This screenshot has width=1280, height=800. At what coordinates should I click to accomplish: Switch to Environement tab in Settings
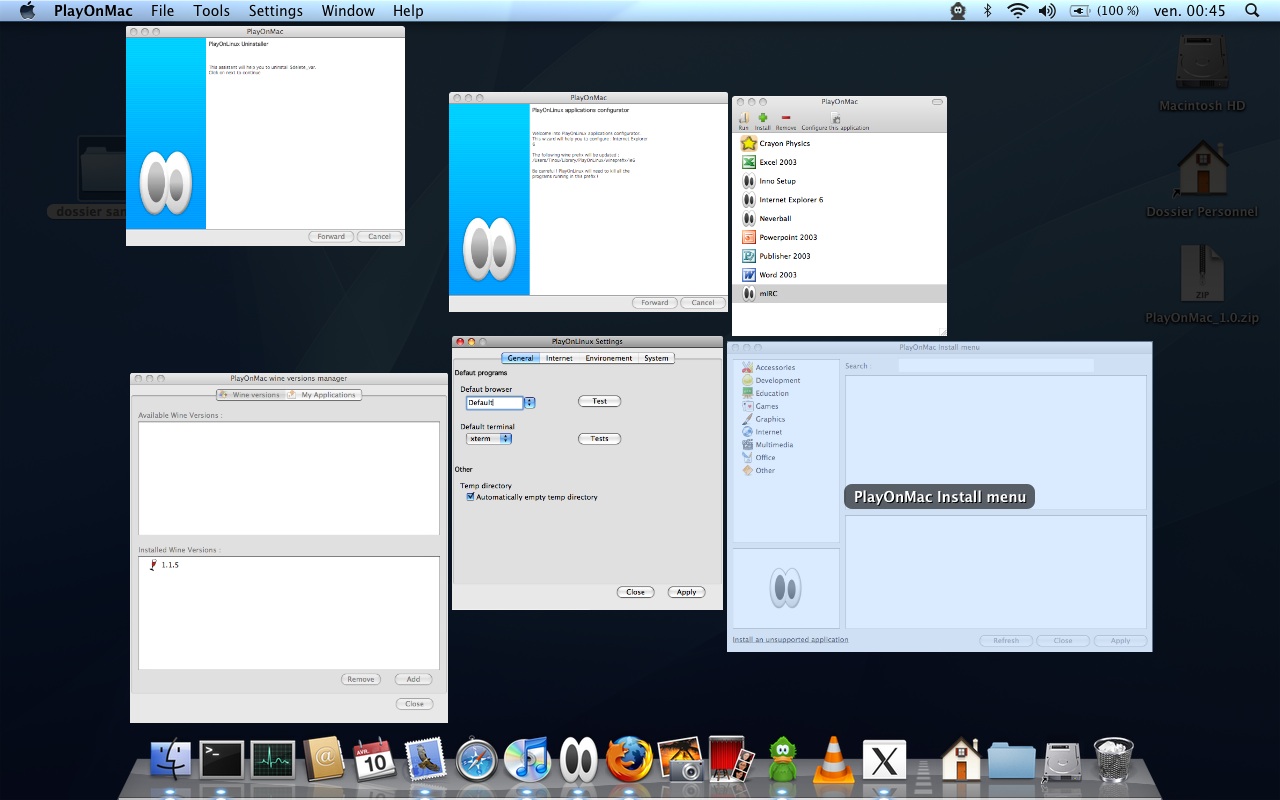[609, 358]
